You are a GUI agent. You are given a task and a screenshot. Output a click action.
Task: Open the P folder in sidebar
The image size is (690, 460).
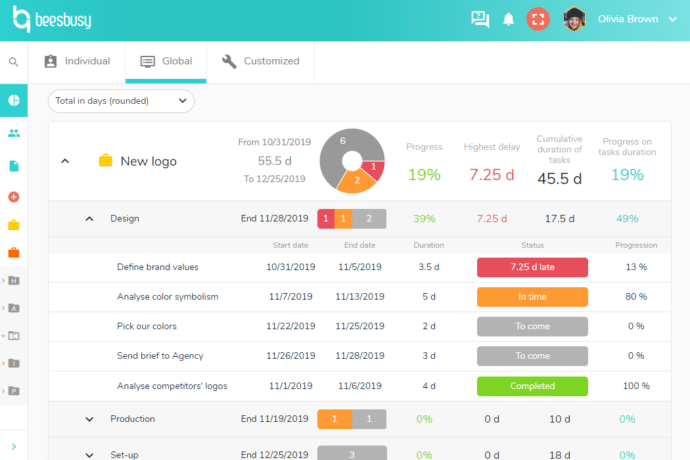[x=14, y=391]
